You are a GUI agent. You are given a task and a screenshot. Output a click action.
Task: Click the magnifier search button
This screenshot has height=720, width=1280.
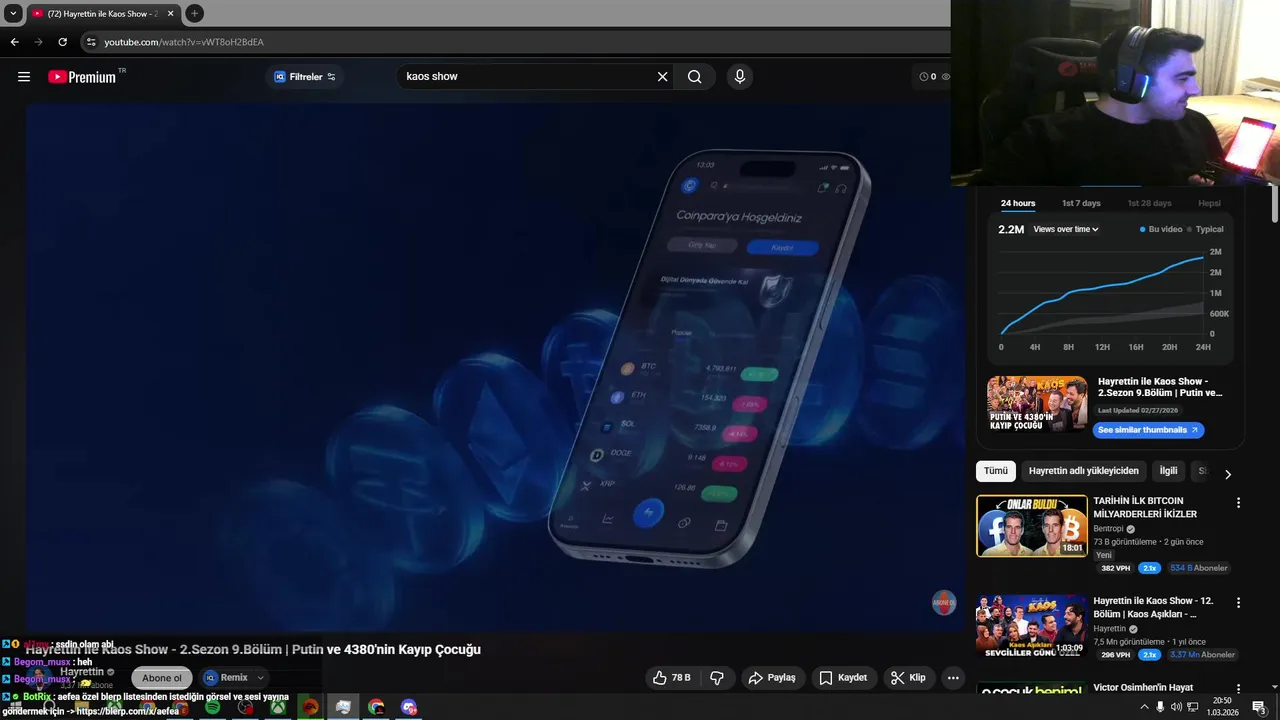(694, 77)
